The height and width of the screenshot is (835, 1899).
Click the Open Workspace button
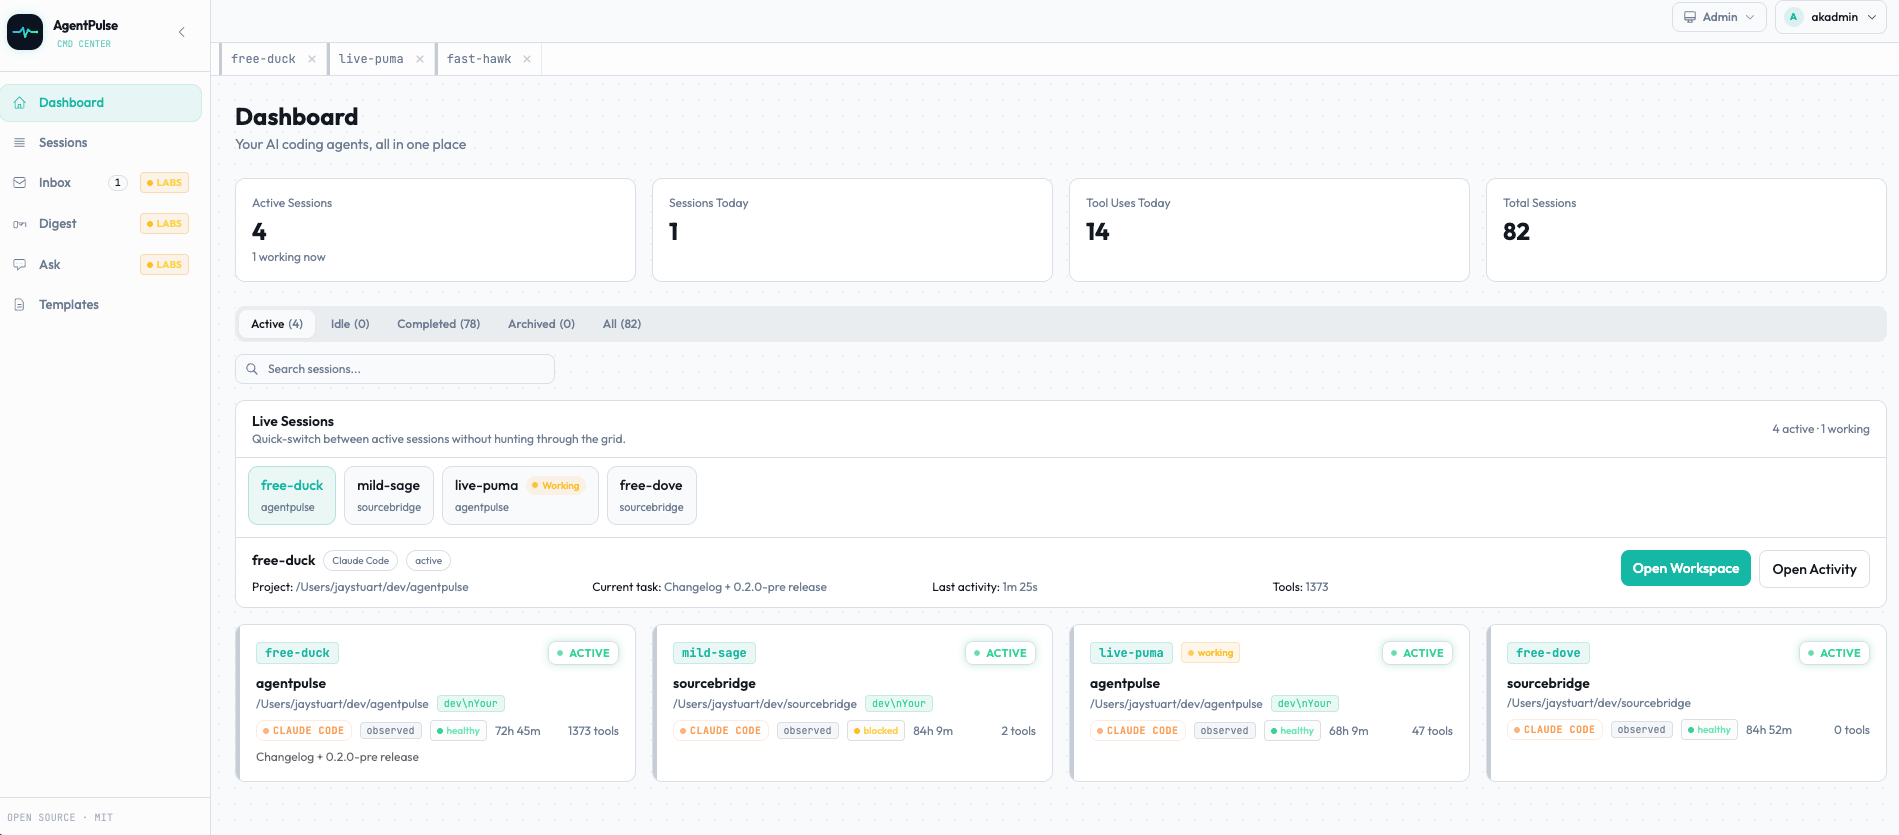1686,568
